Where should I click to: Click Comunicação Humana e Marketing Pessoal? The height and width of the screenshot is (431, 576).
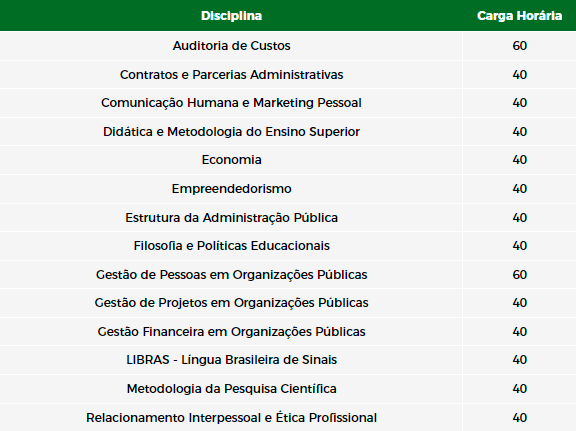click(x=231, y=103)
